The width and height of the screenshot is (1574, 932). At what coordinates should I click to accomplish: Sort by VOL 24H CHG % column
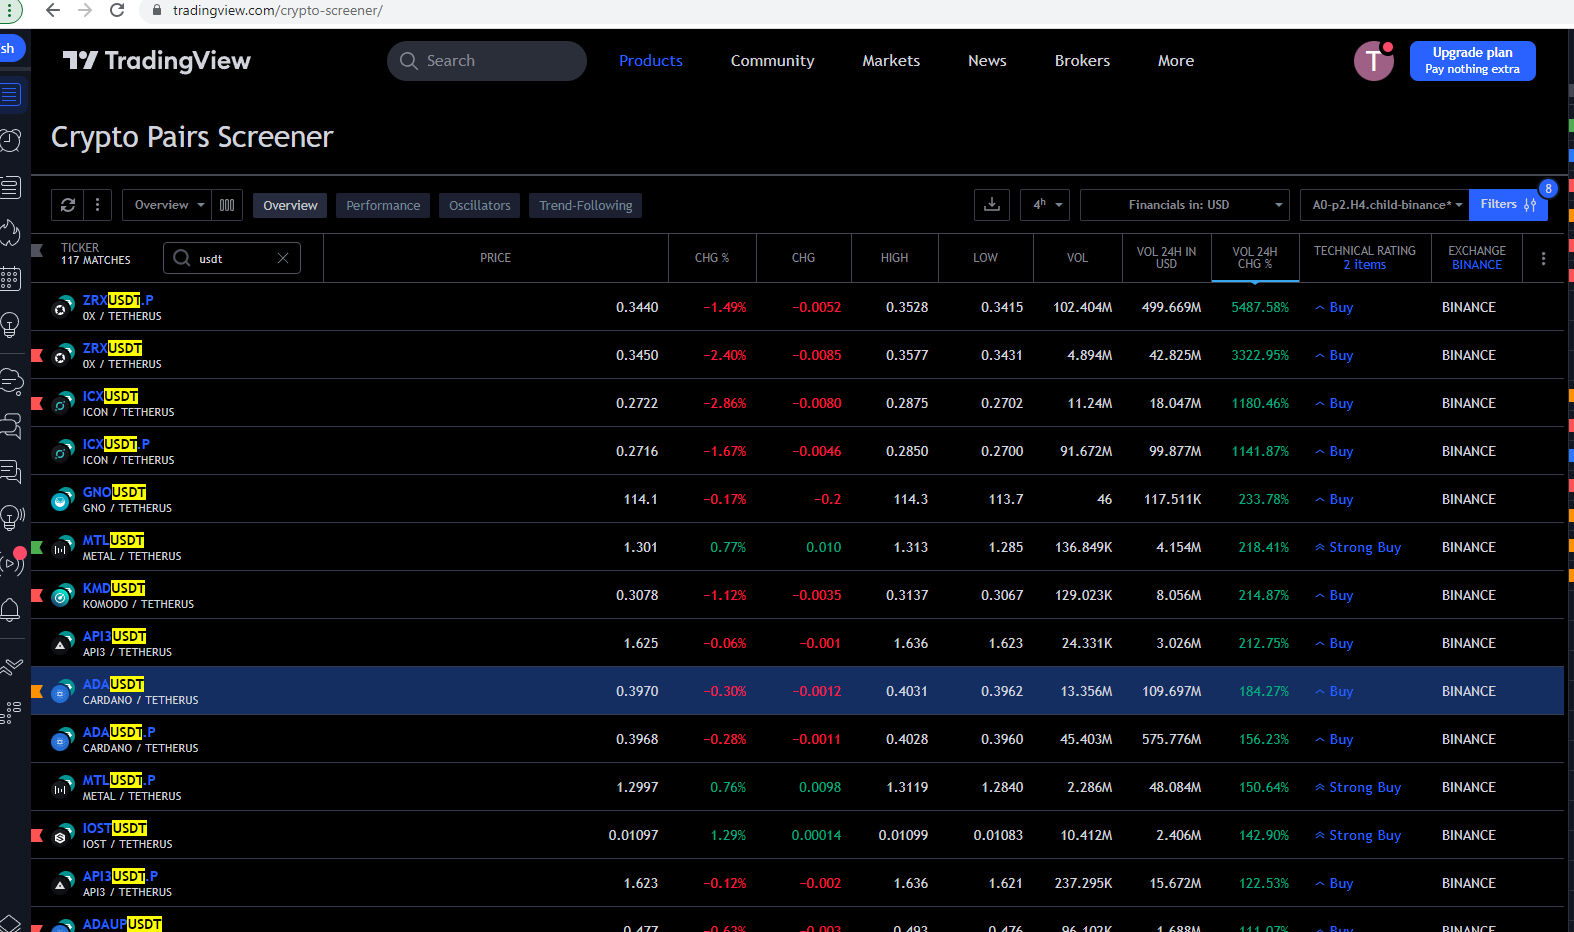(1254, 258)
